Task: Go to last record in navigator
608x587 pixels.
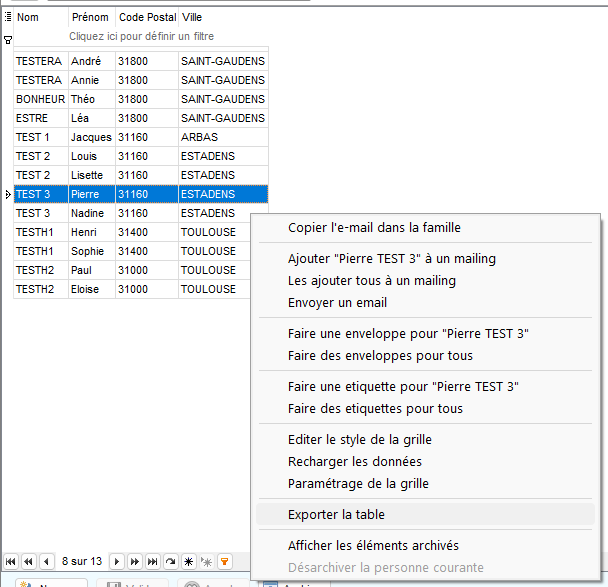Action: (x=153, y=561)
